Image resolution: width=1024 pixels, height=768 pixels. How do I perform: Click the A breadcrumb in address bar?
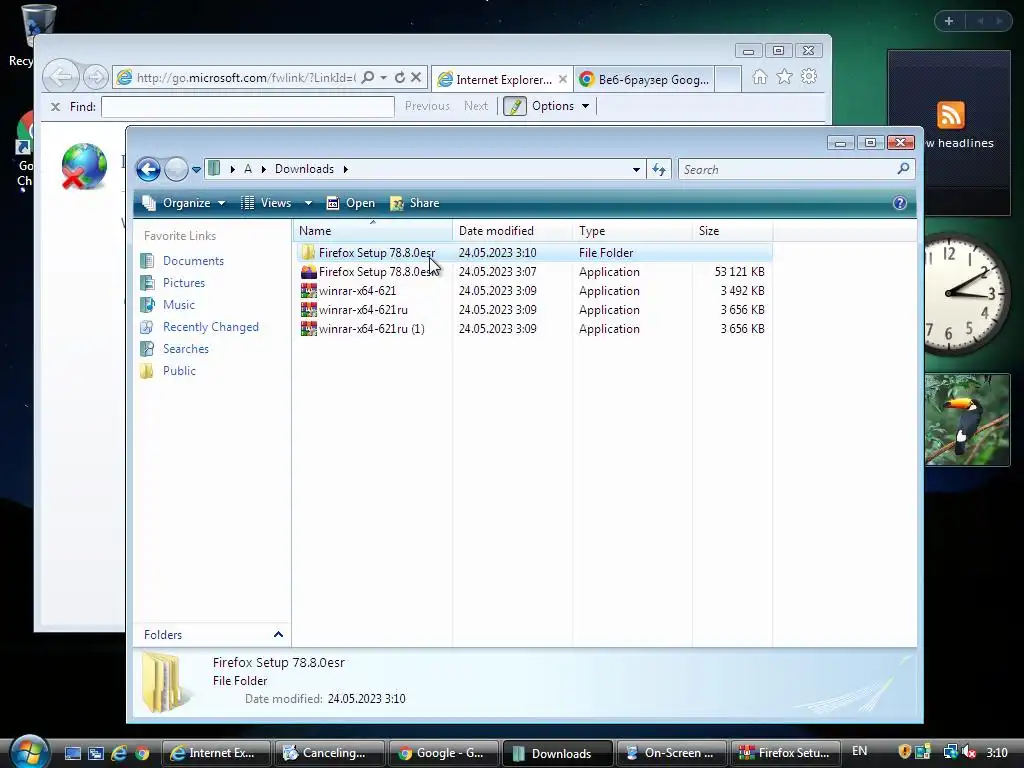pos(248,169)
